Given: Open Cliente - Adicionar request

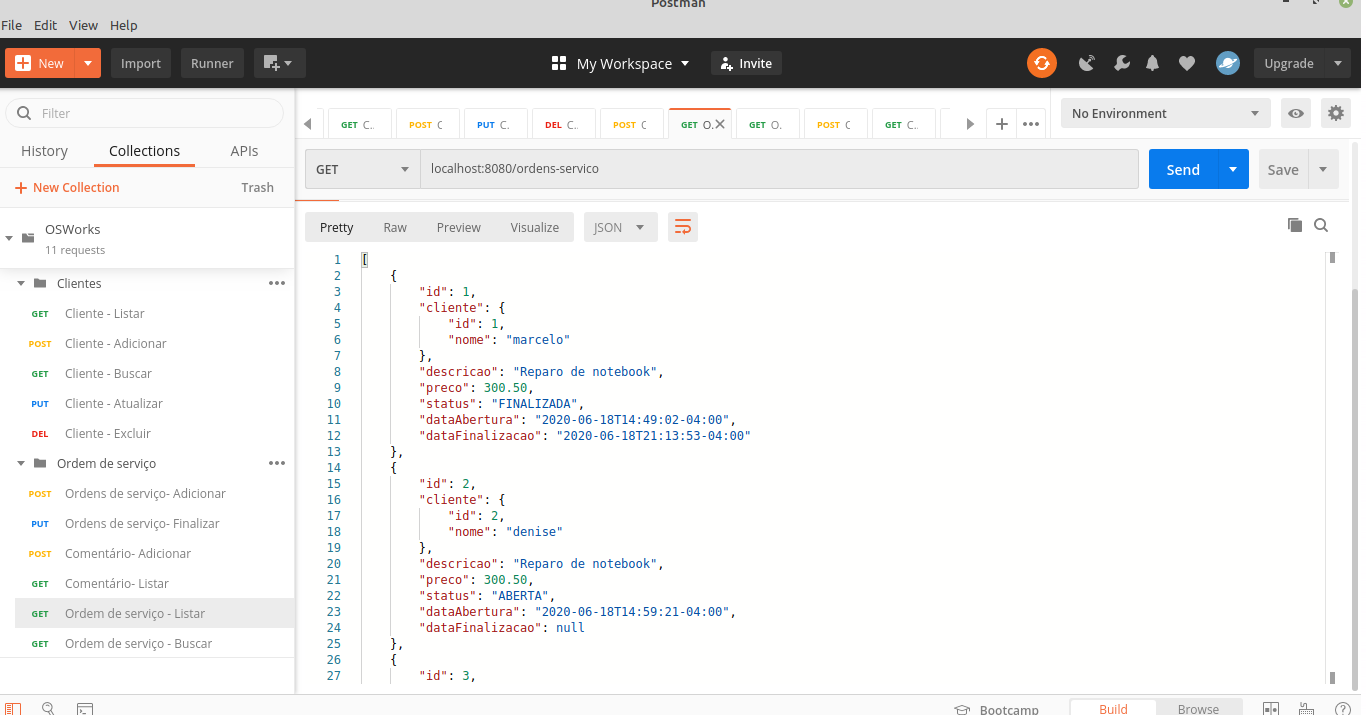Looking at the screenshot, I should [116, 343].
